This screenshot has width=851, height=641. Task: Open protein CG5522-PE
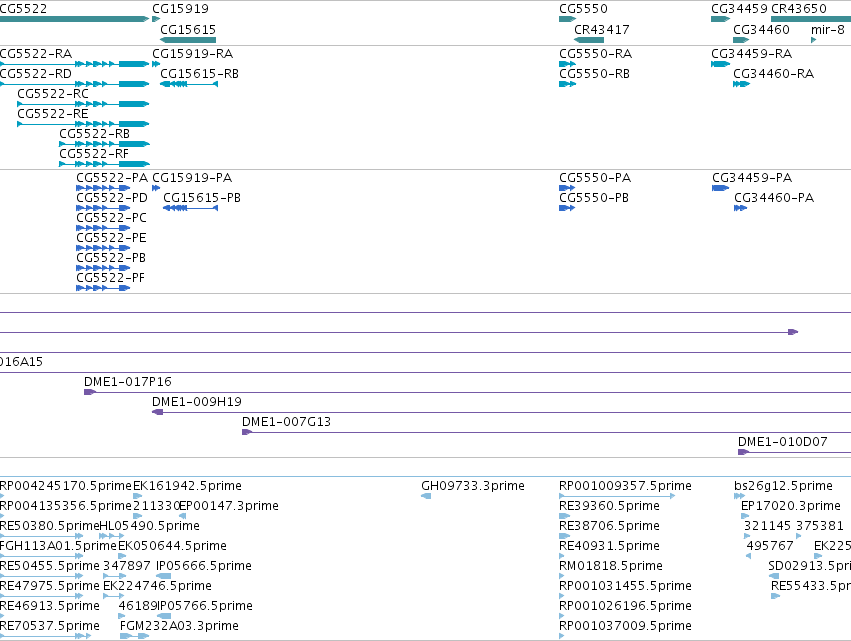(x=111, y=238)
